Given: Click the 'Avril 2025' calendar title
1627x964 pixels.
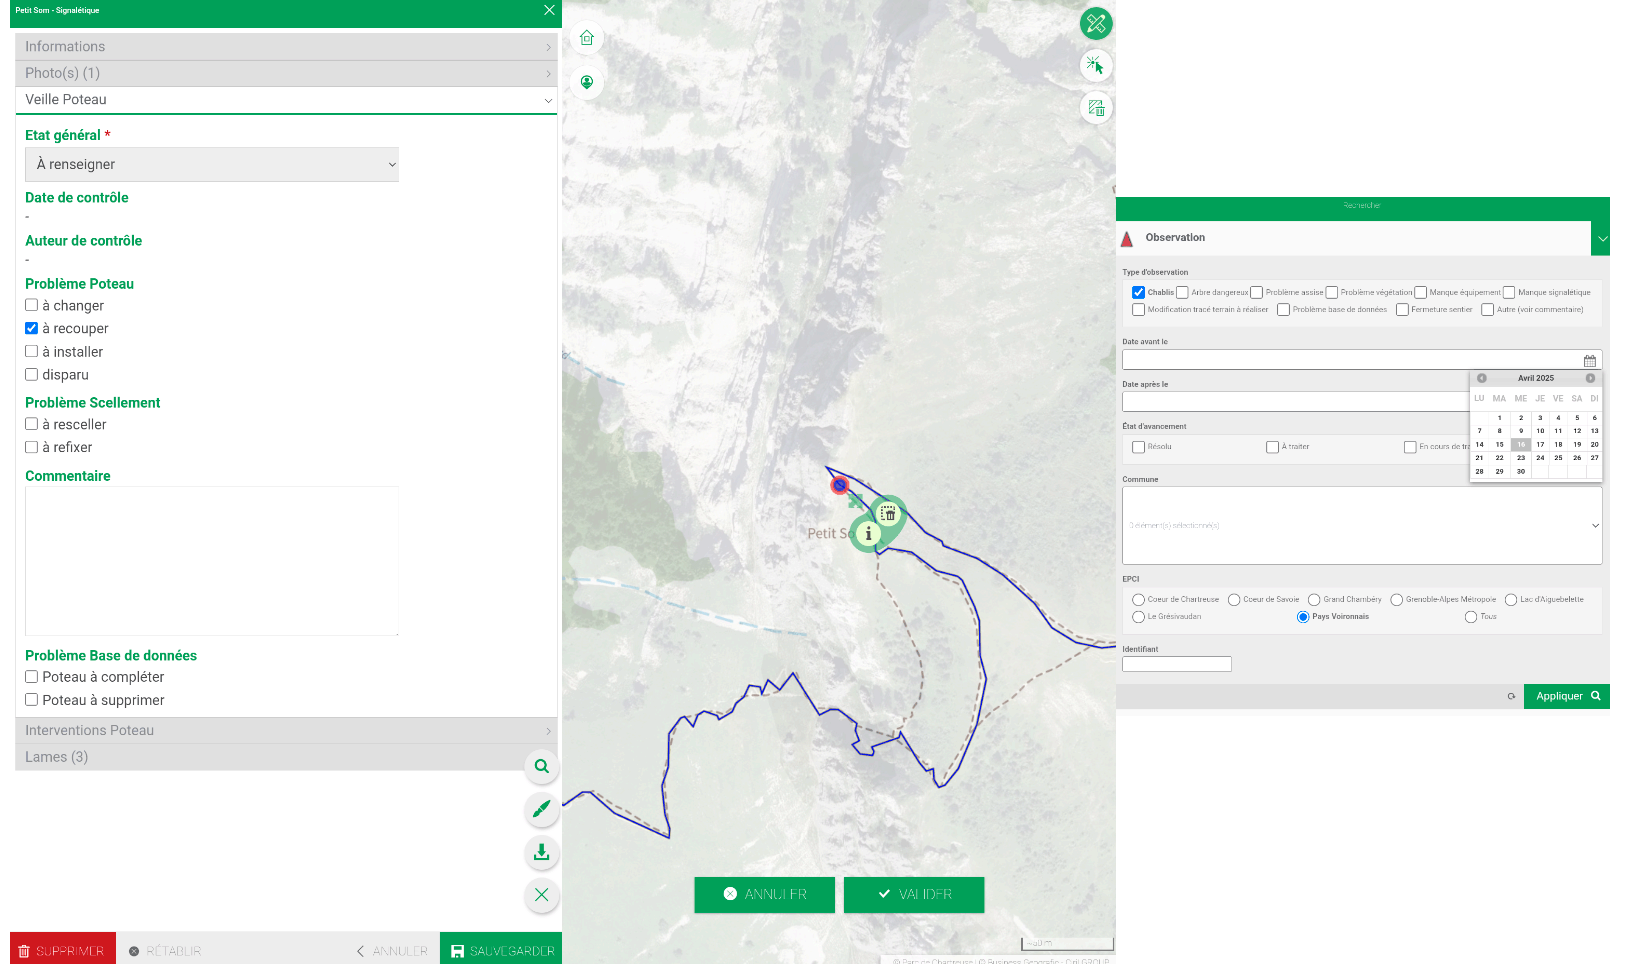Looking at the screenshot, I should point(1536,378).
